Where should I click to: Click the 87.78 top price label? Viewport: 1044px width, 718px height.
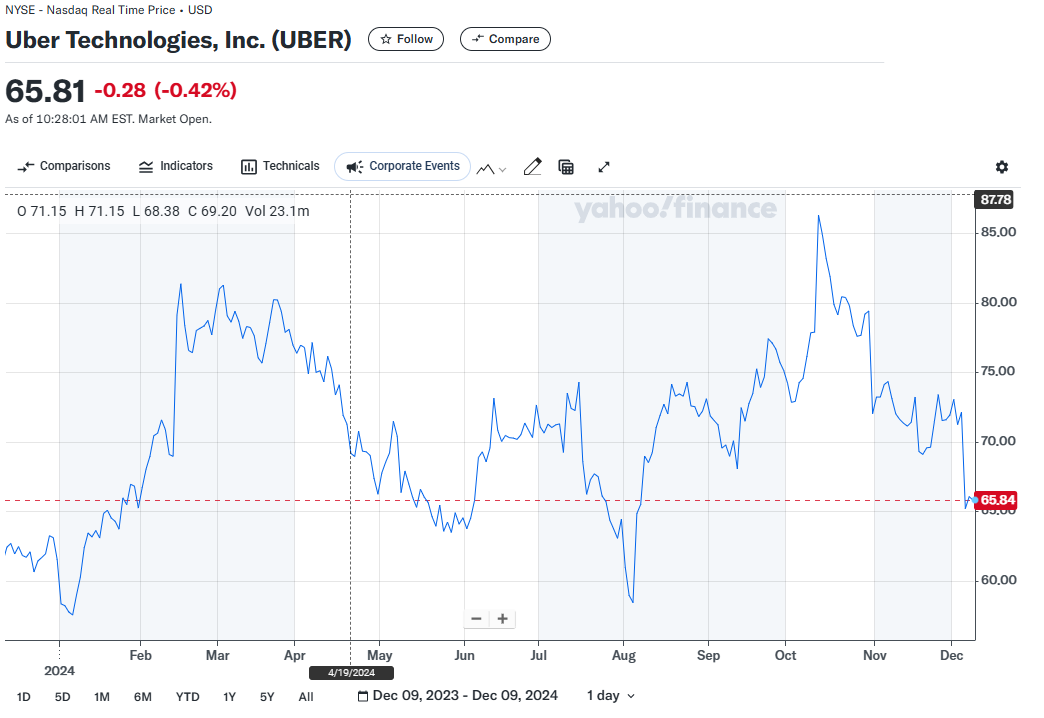point(995,199)
